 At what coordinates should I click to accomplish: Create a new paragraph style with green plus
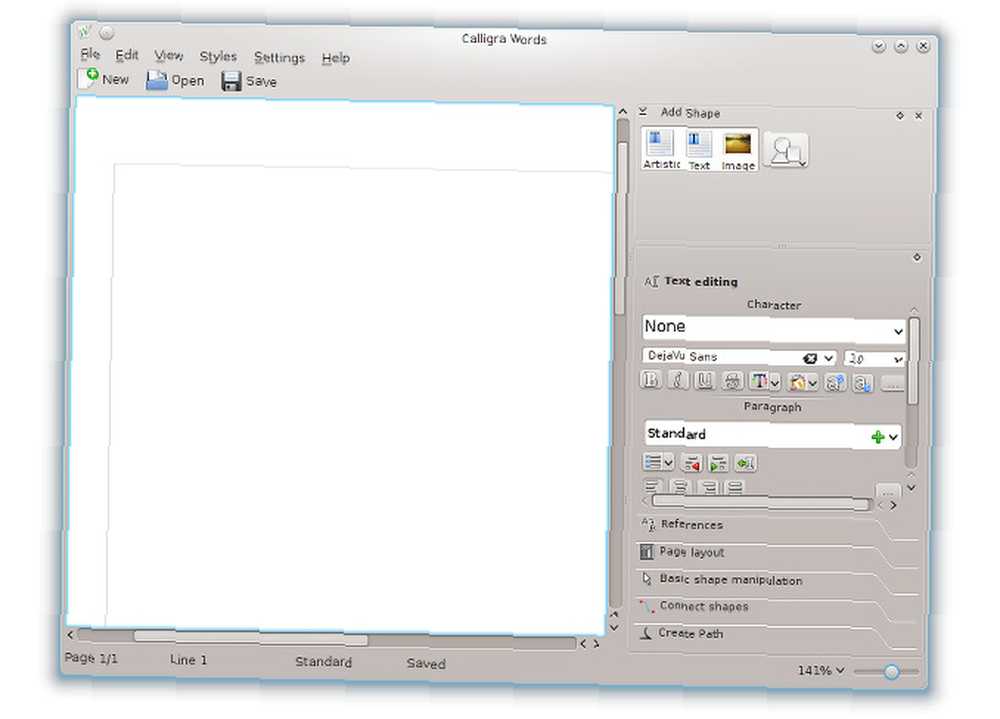tap(878, 437)
